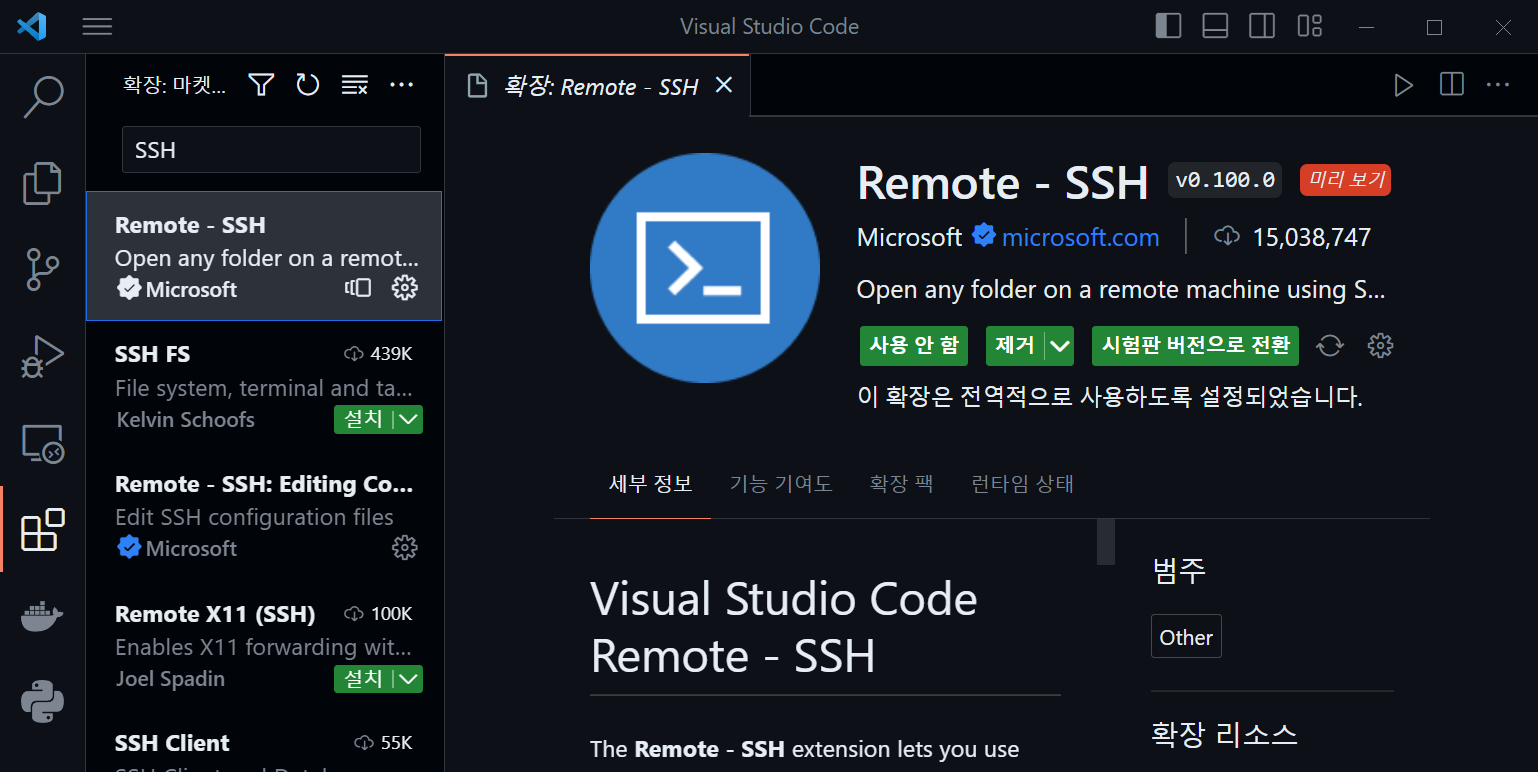The height and width of the screenshot is (772, 1538).
Task: Select Remote - SSH in extension list
Action: coord(264,256)
